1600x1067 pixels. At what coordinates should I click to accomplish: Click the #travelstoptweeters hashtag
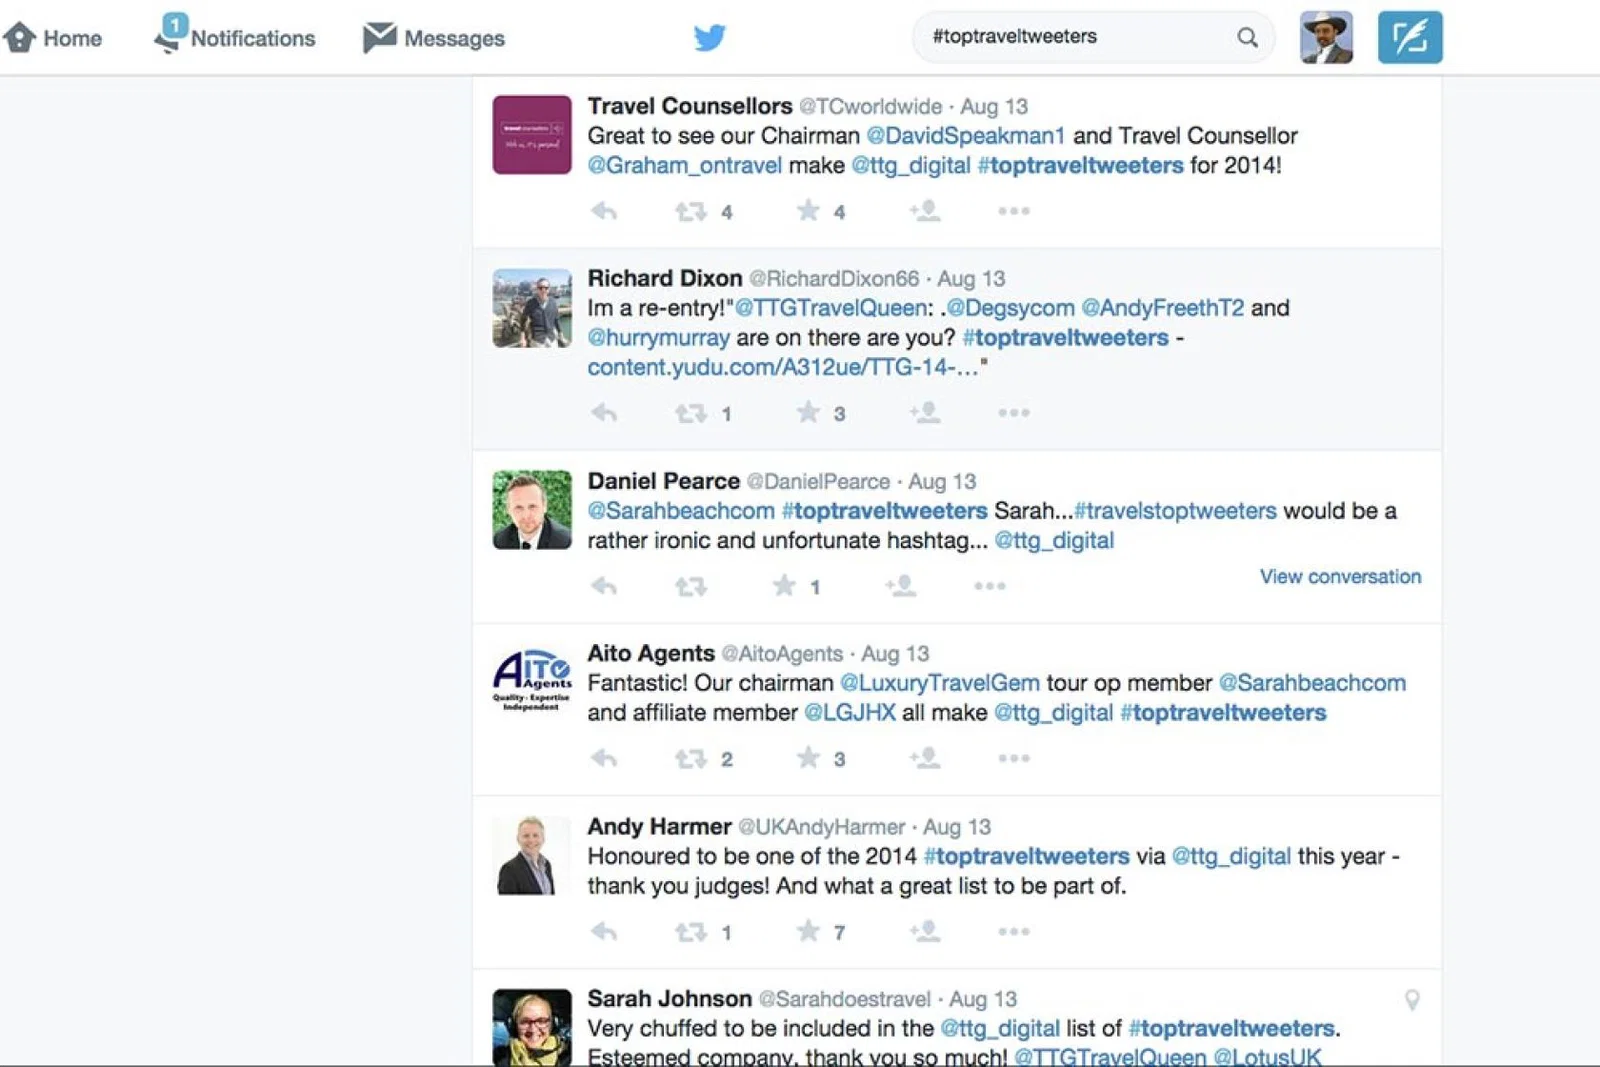(1175, 511)
